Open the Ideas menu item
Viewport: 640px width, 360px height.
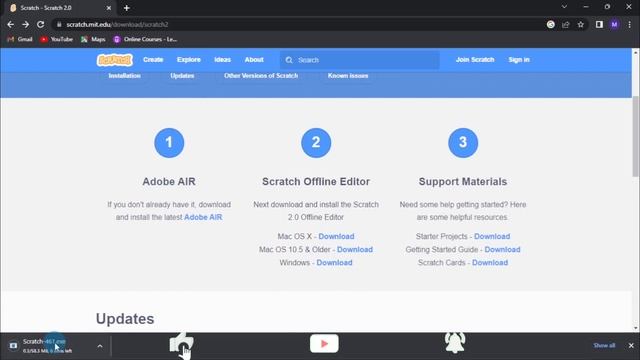point(222,60)
